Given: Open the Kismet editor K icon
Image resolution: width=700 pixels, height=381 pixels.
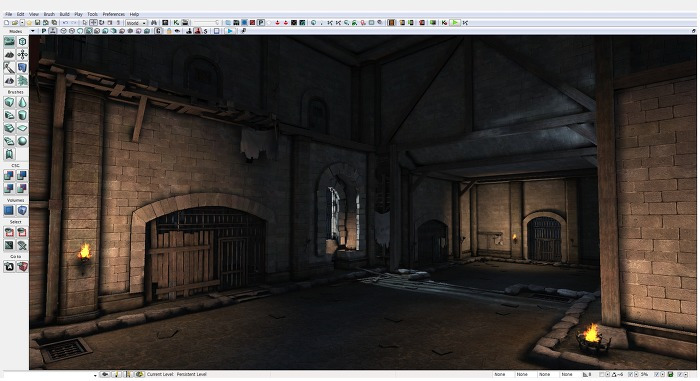Looking at the screenshot, I should coord(176,23).
